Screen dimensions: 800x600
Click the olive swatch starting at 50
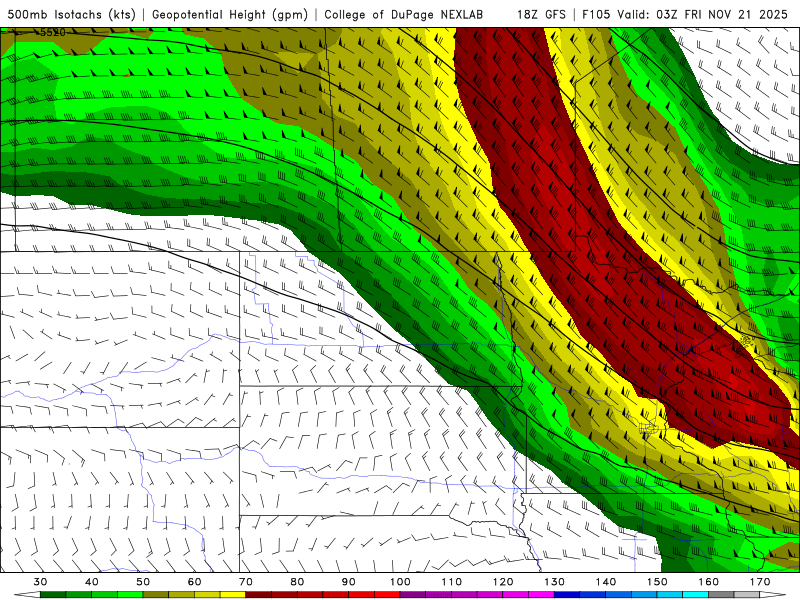156,594
